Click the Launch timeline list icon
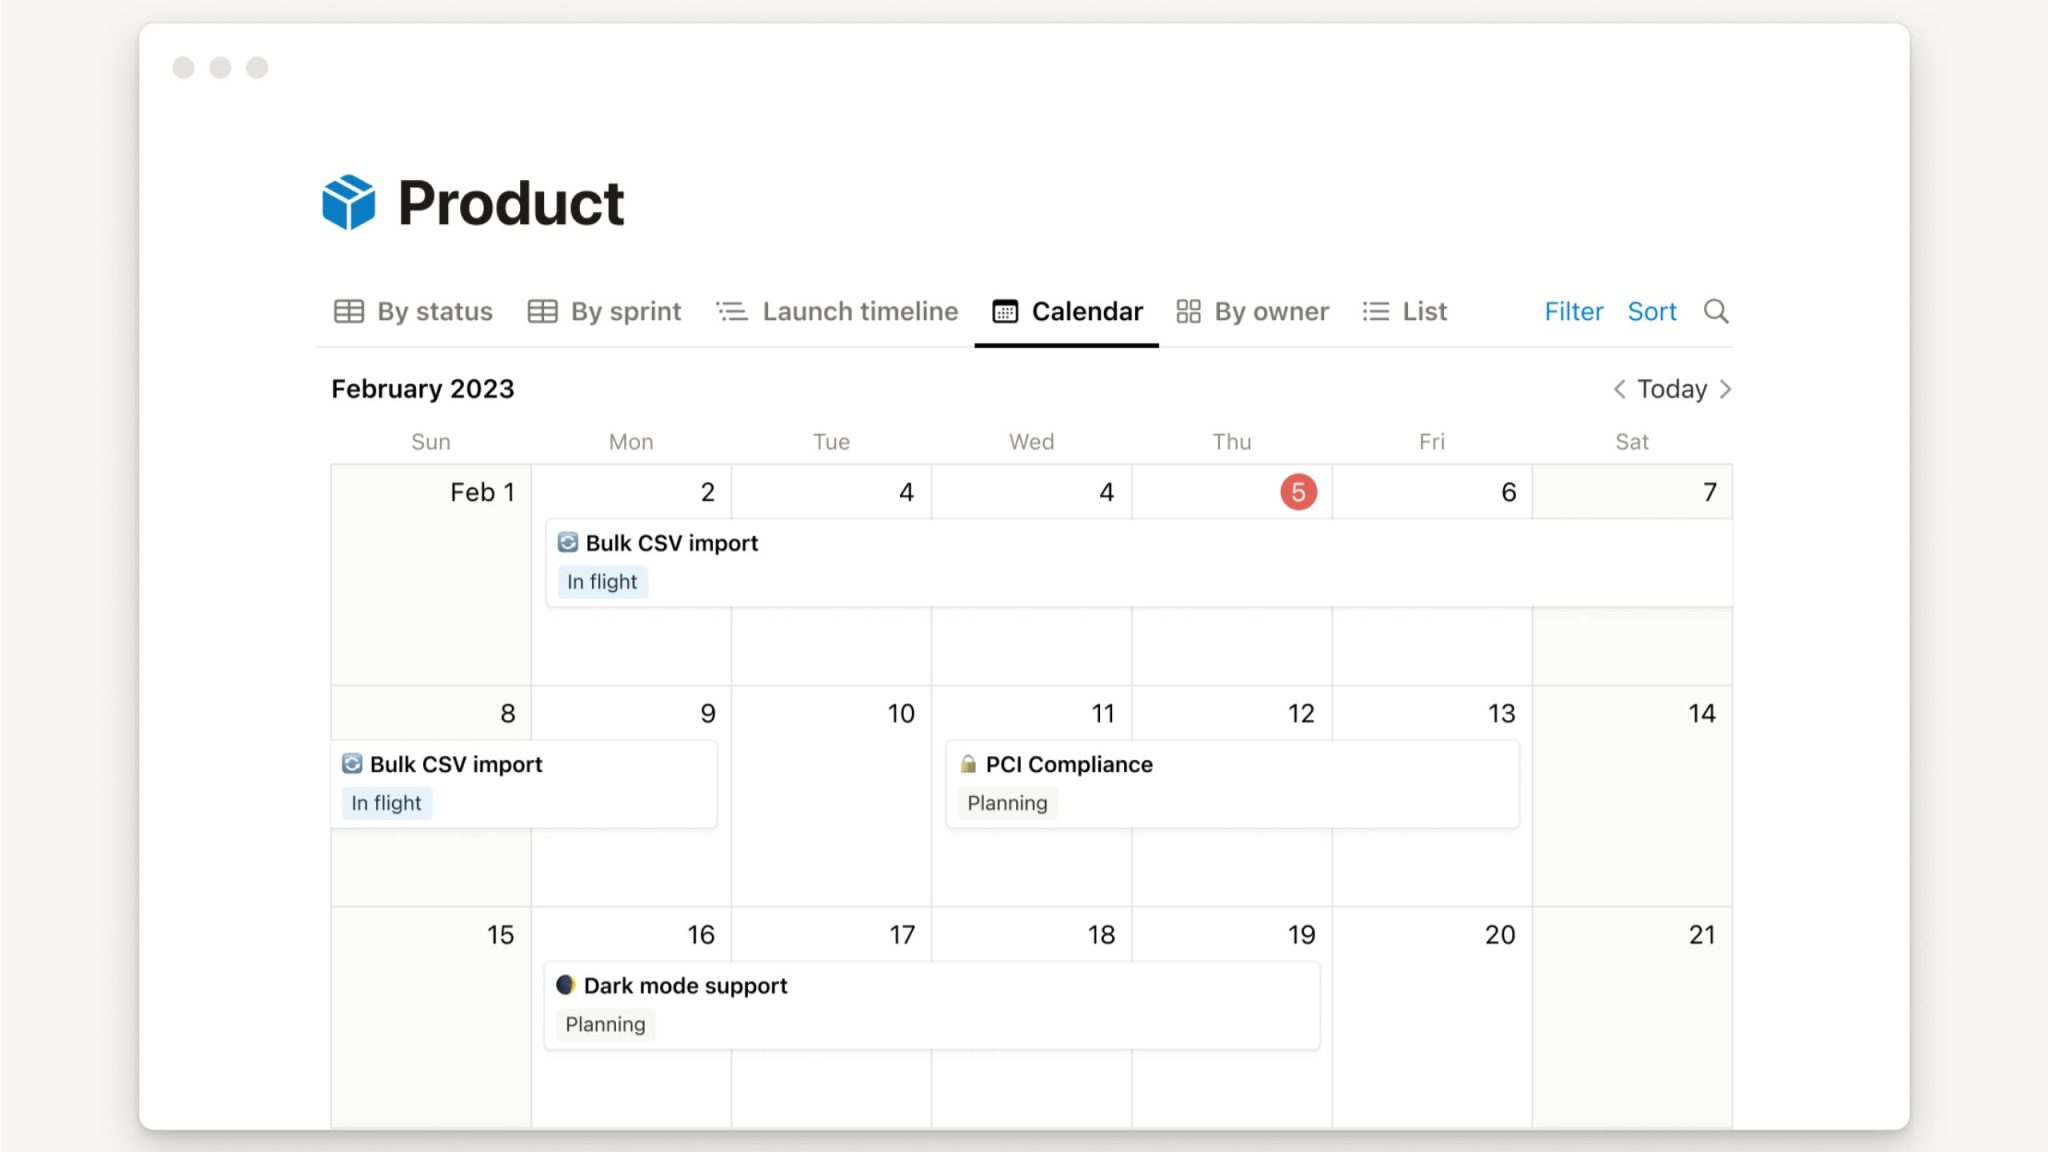2048x1152 pixels. [731, 311]
